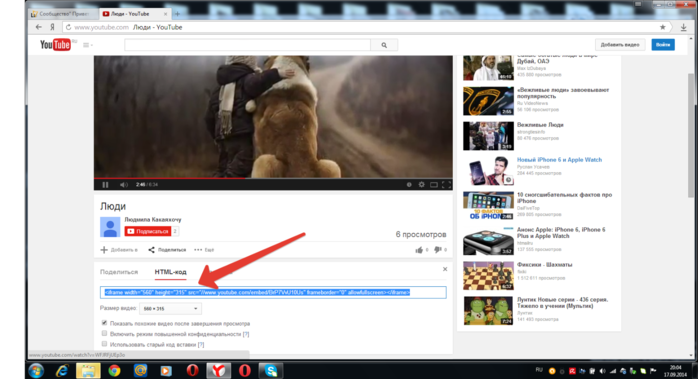Click the blue Войти sign-in button
This screenshot has height=379, width=698.
[663, 45]
